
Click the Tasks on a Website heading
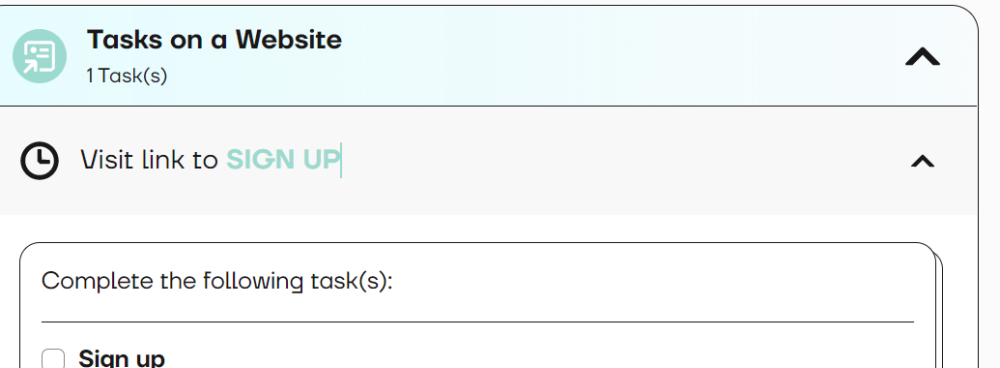(214, 40)
